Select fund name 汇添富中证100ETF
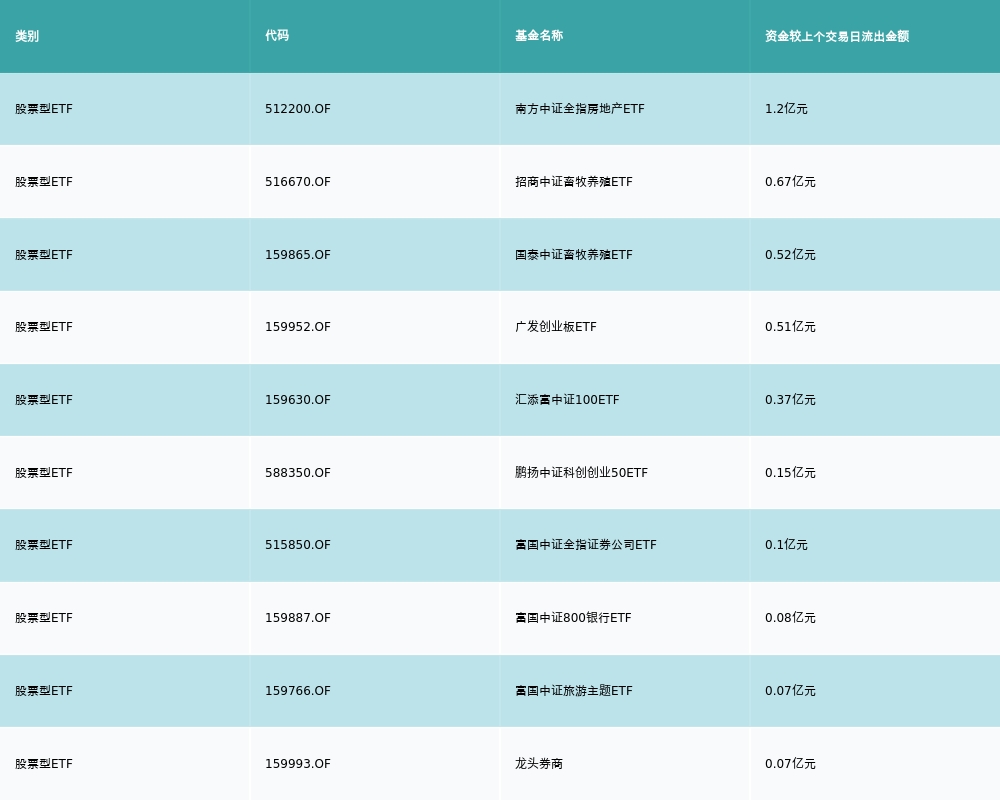 pyautogui.click(x=567, y=400)
